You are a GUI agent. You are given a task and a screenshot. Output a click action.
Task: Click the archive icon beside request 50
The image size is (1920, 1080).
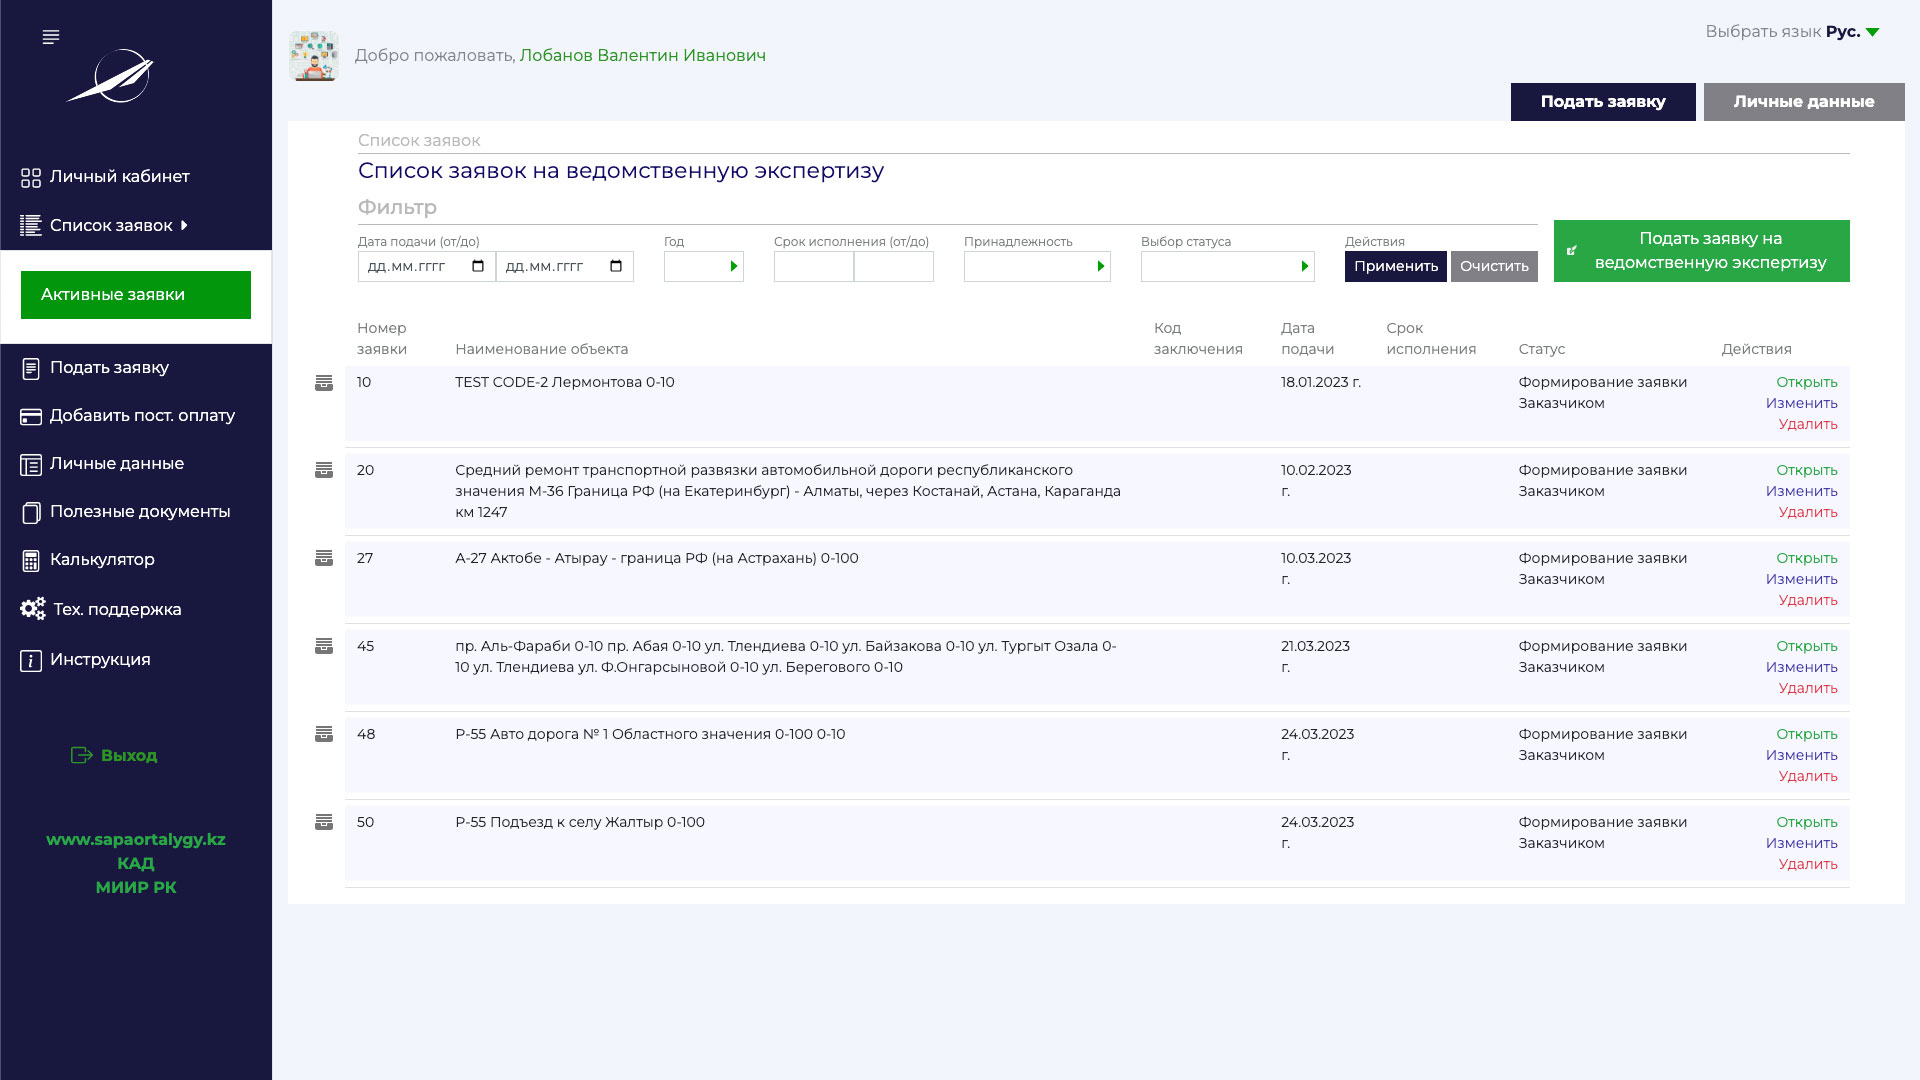(x=324, y=822)
